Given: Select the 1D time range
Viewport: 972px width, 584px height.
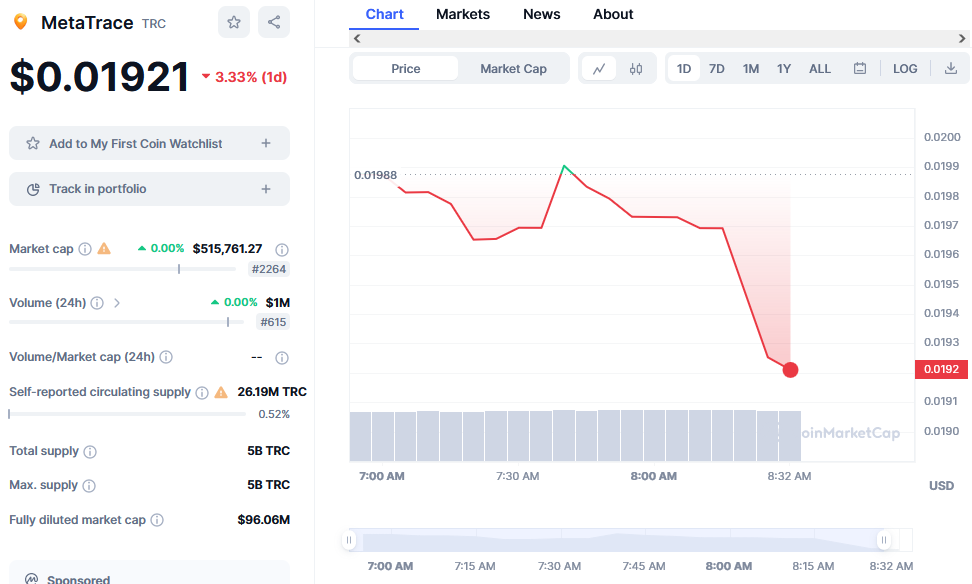Looking at the screenshot, I should click(684, 69).
